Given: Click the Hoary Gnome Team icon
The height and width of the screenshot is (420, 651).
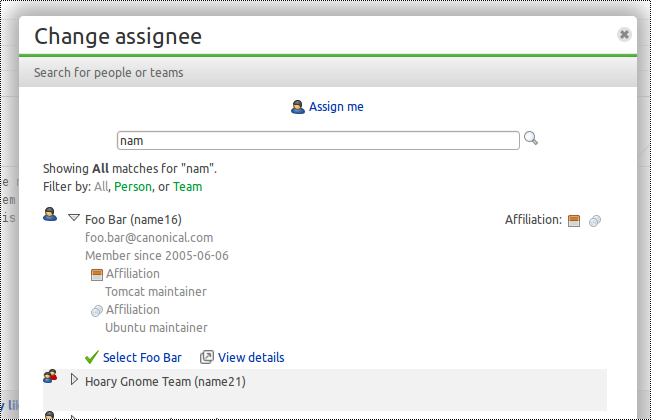Looking at the screenshot, I should (x=50, y=377).
